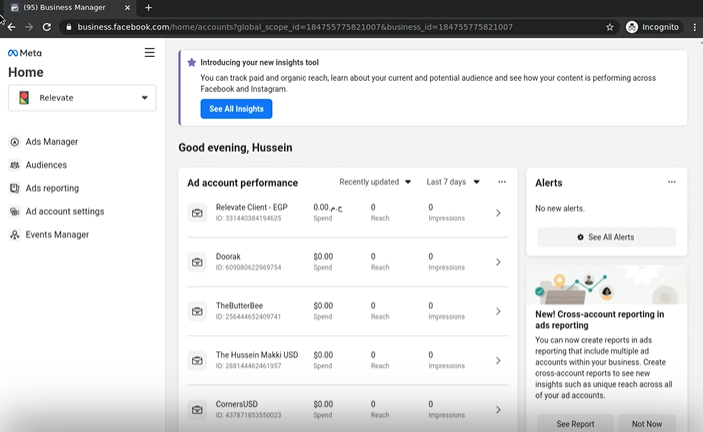Open Alerts panel more options menu

[x=671, y=182]
